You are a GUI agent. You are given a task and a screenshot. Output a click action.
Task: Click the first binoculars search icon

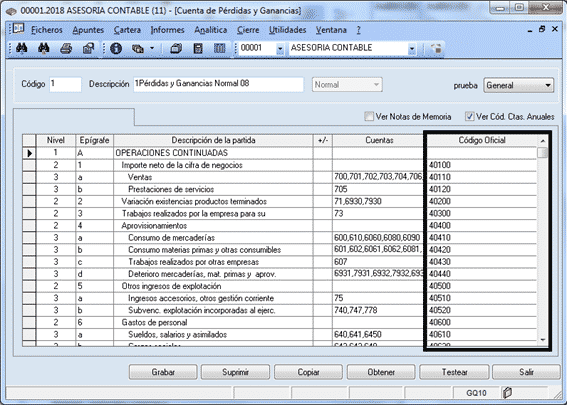(22, 48)
